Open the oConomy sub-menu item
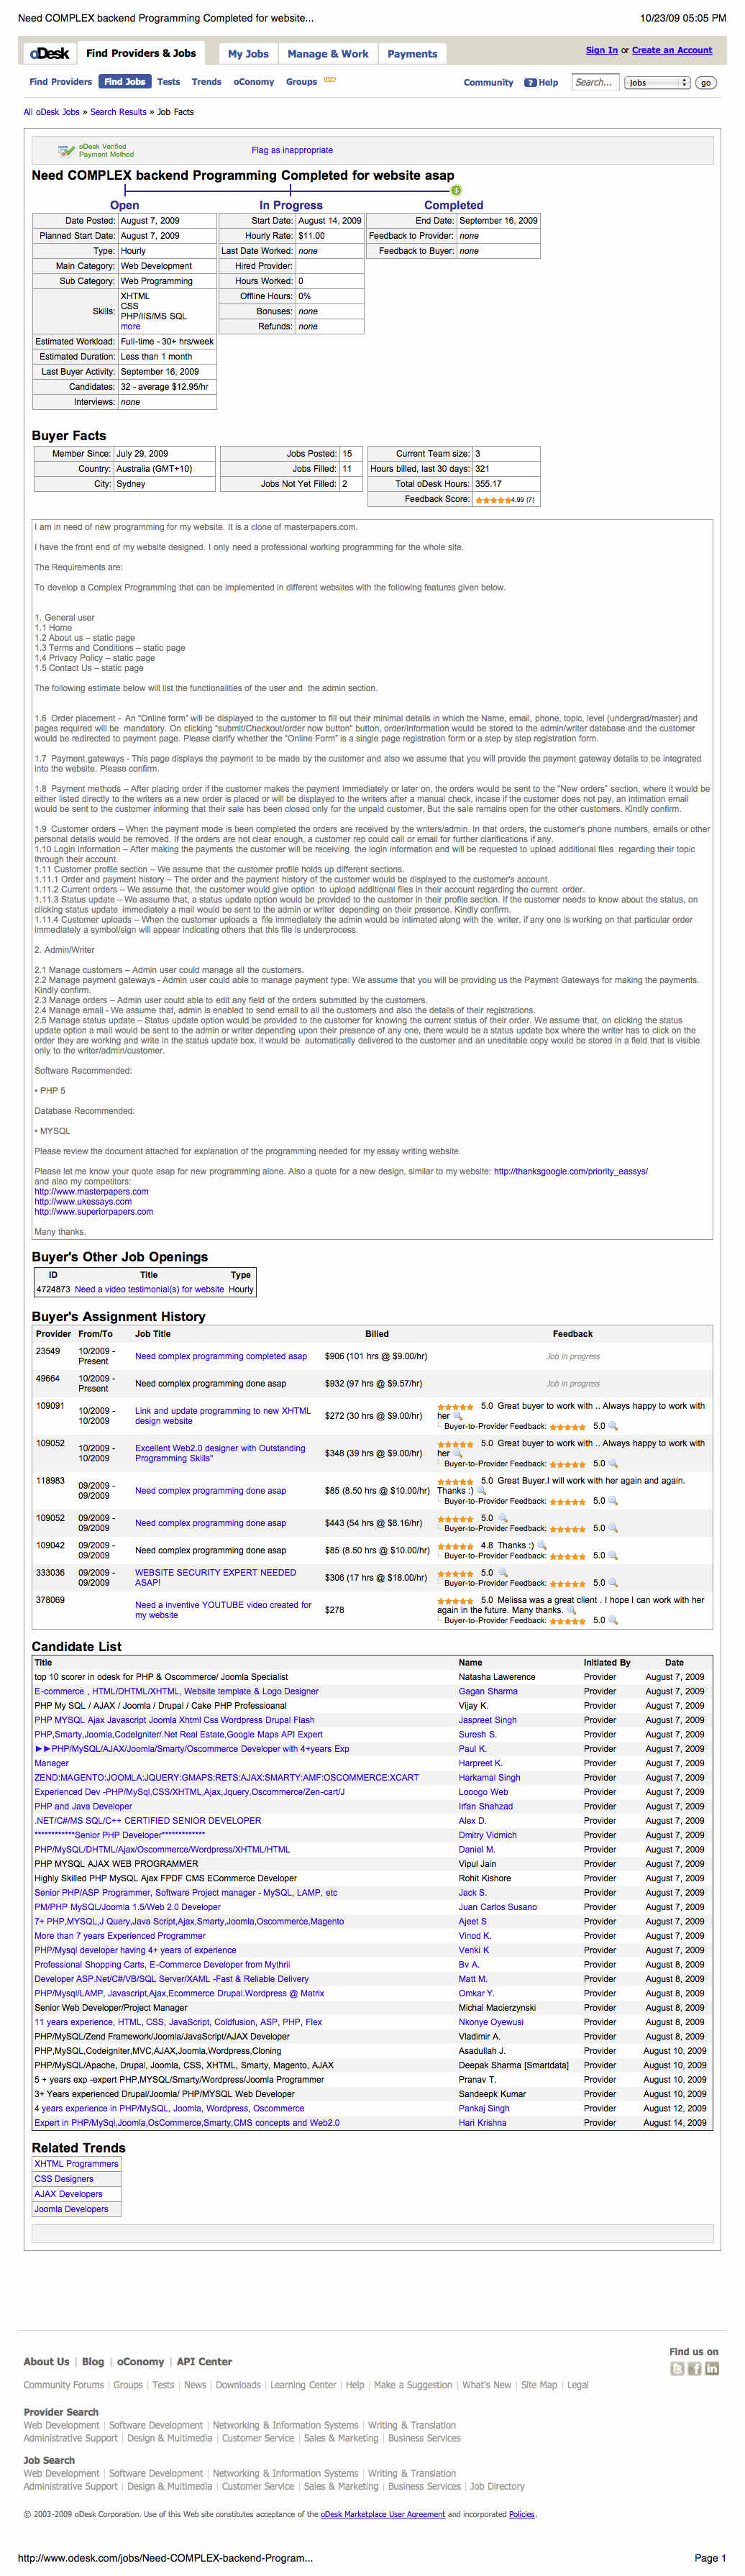 click(x=254, y=82)
